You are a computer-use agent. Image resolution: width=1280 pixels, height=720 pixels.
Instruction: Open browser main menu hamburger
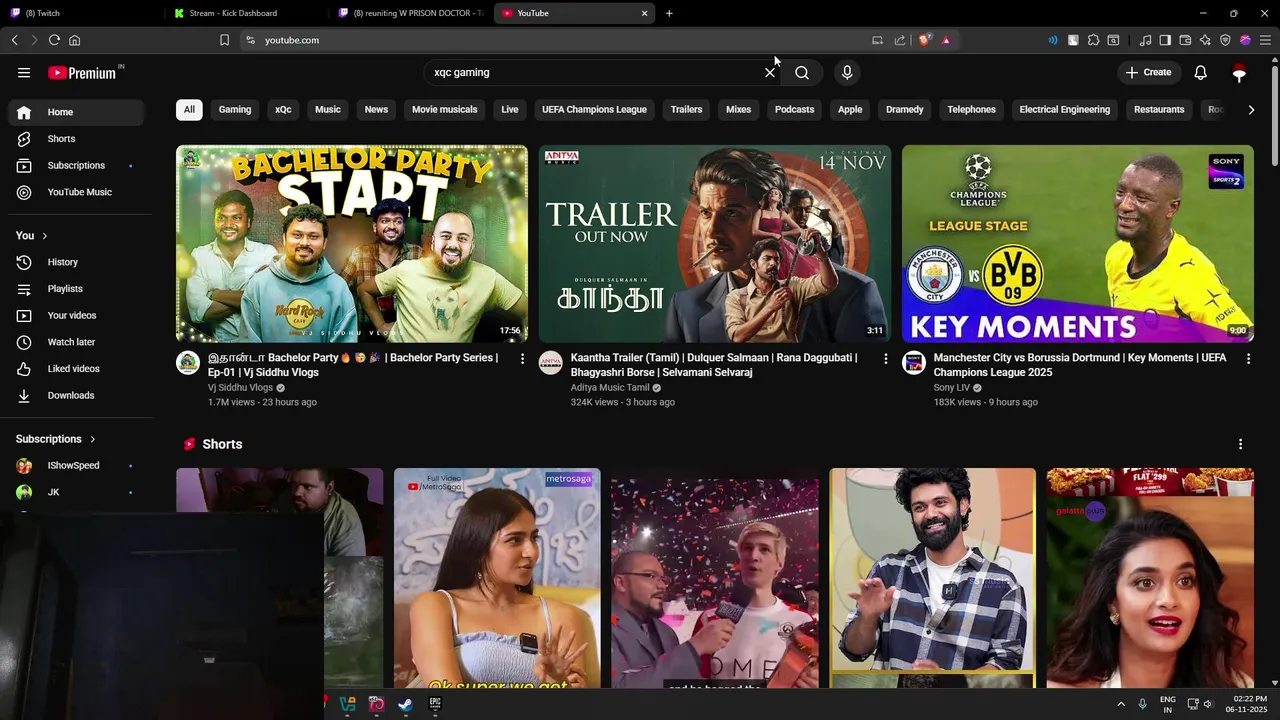point(1265,40)
